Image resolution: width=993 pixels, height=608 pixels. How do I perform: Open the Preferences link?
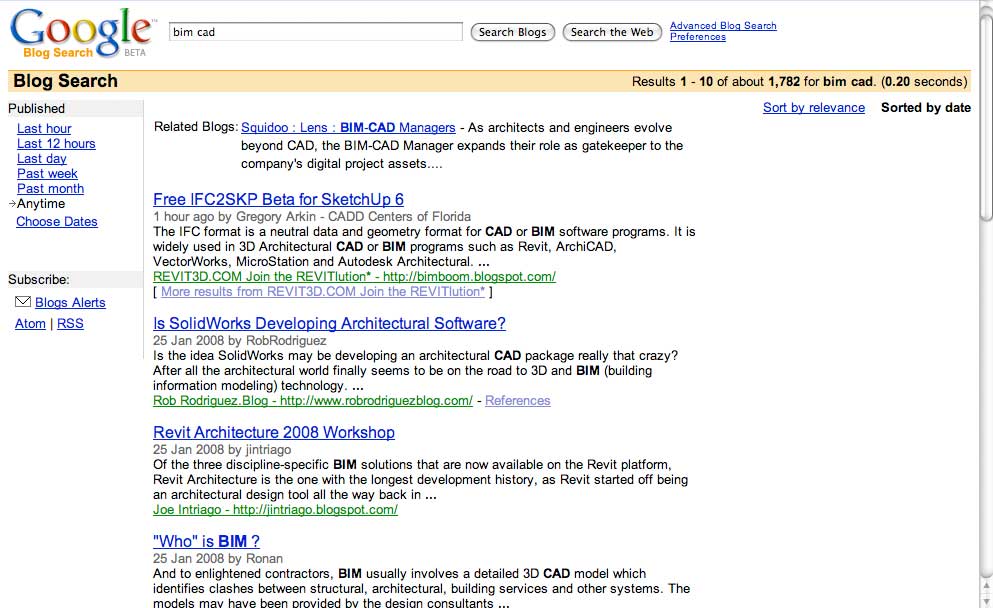[698, 37]
